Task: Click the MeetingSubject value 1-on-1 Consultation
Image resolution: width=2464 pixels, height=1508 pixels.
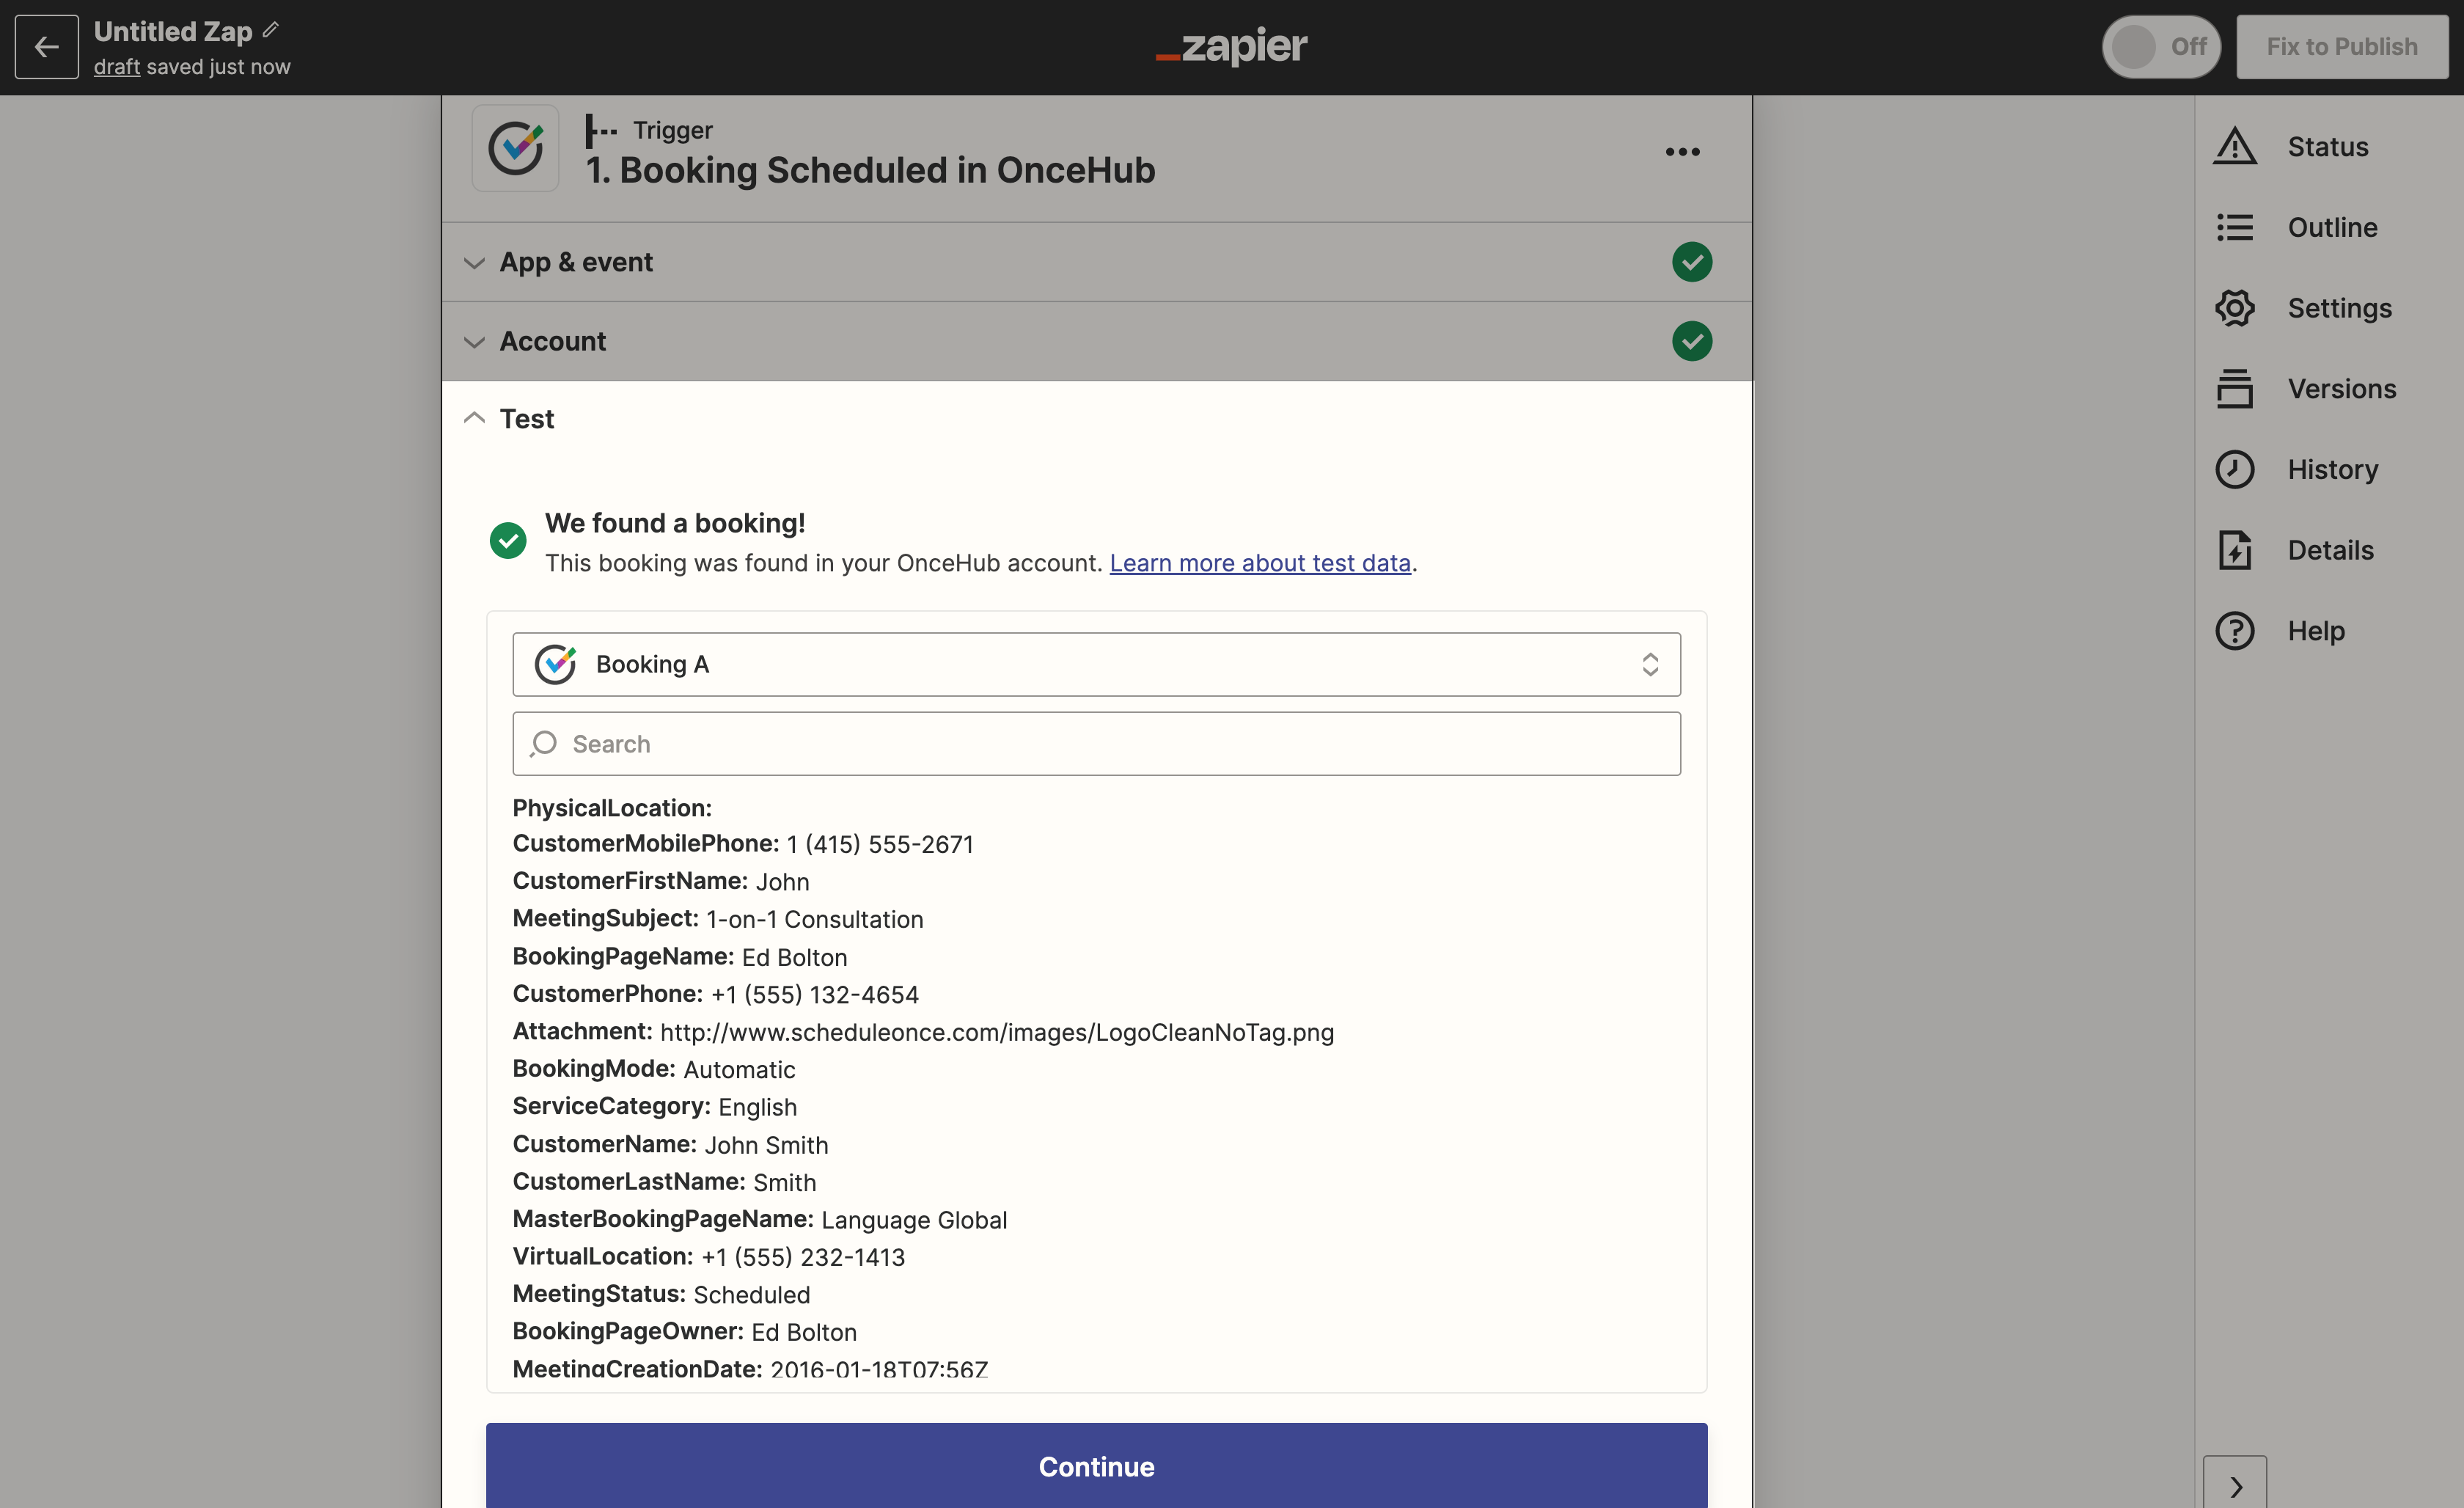Action: pos(814,920)
